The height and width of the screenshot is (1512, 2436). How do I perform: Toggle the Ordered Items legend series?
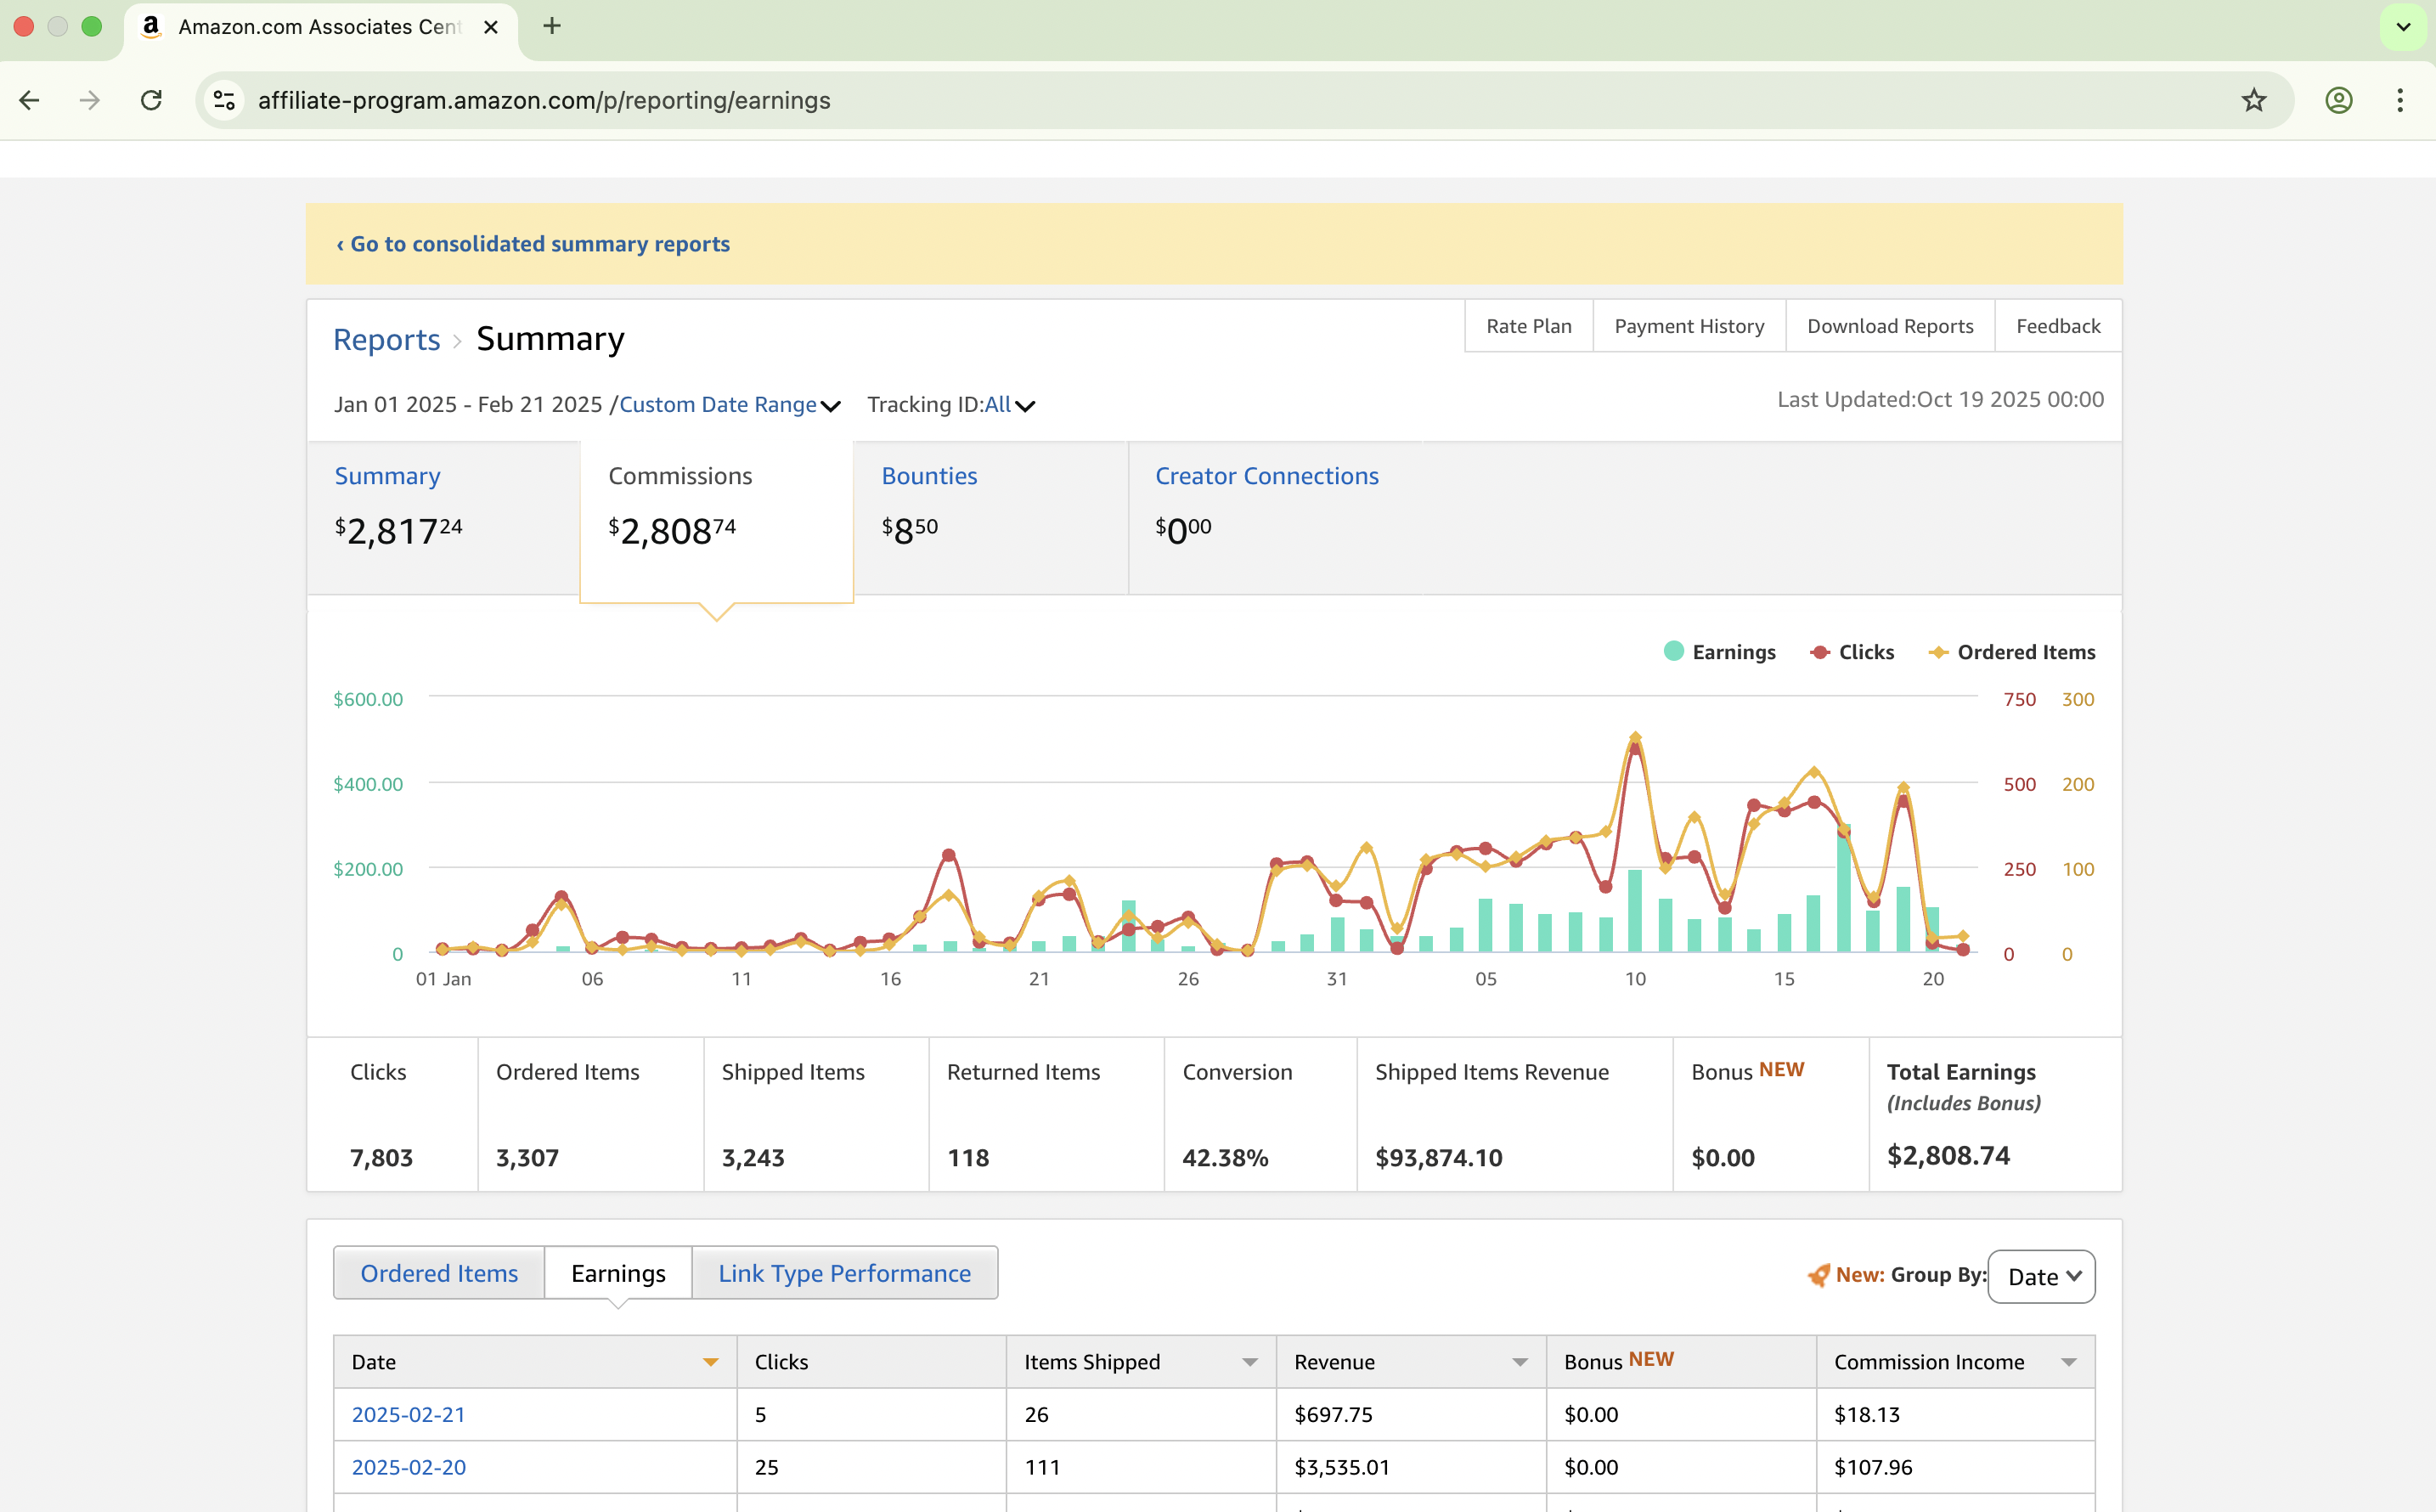tap(2011, 652)
